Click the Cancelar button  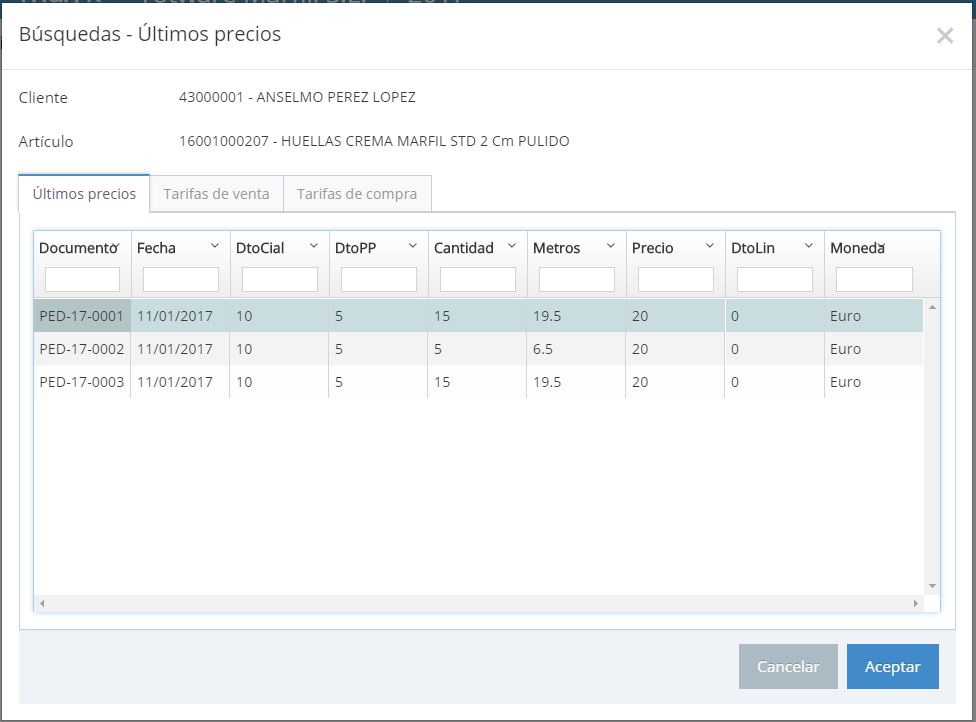click(x=788, y=666)
